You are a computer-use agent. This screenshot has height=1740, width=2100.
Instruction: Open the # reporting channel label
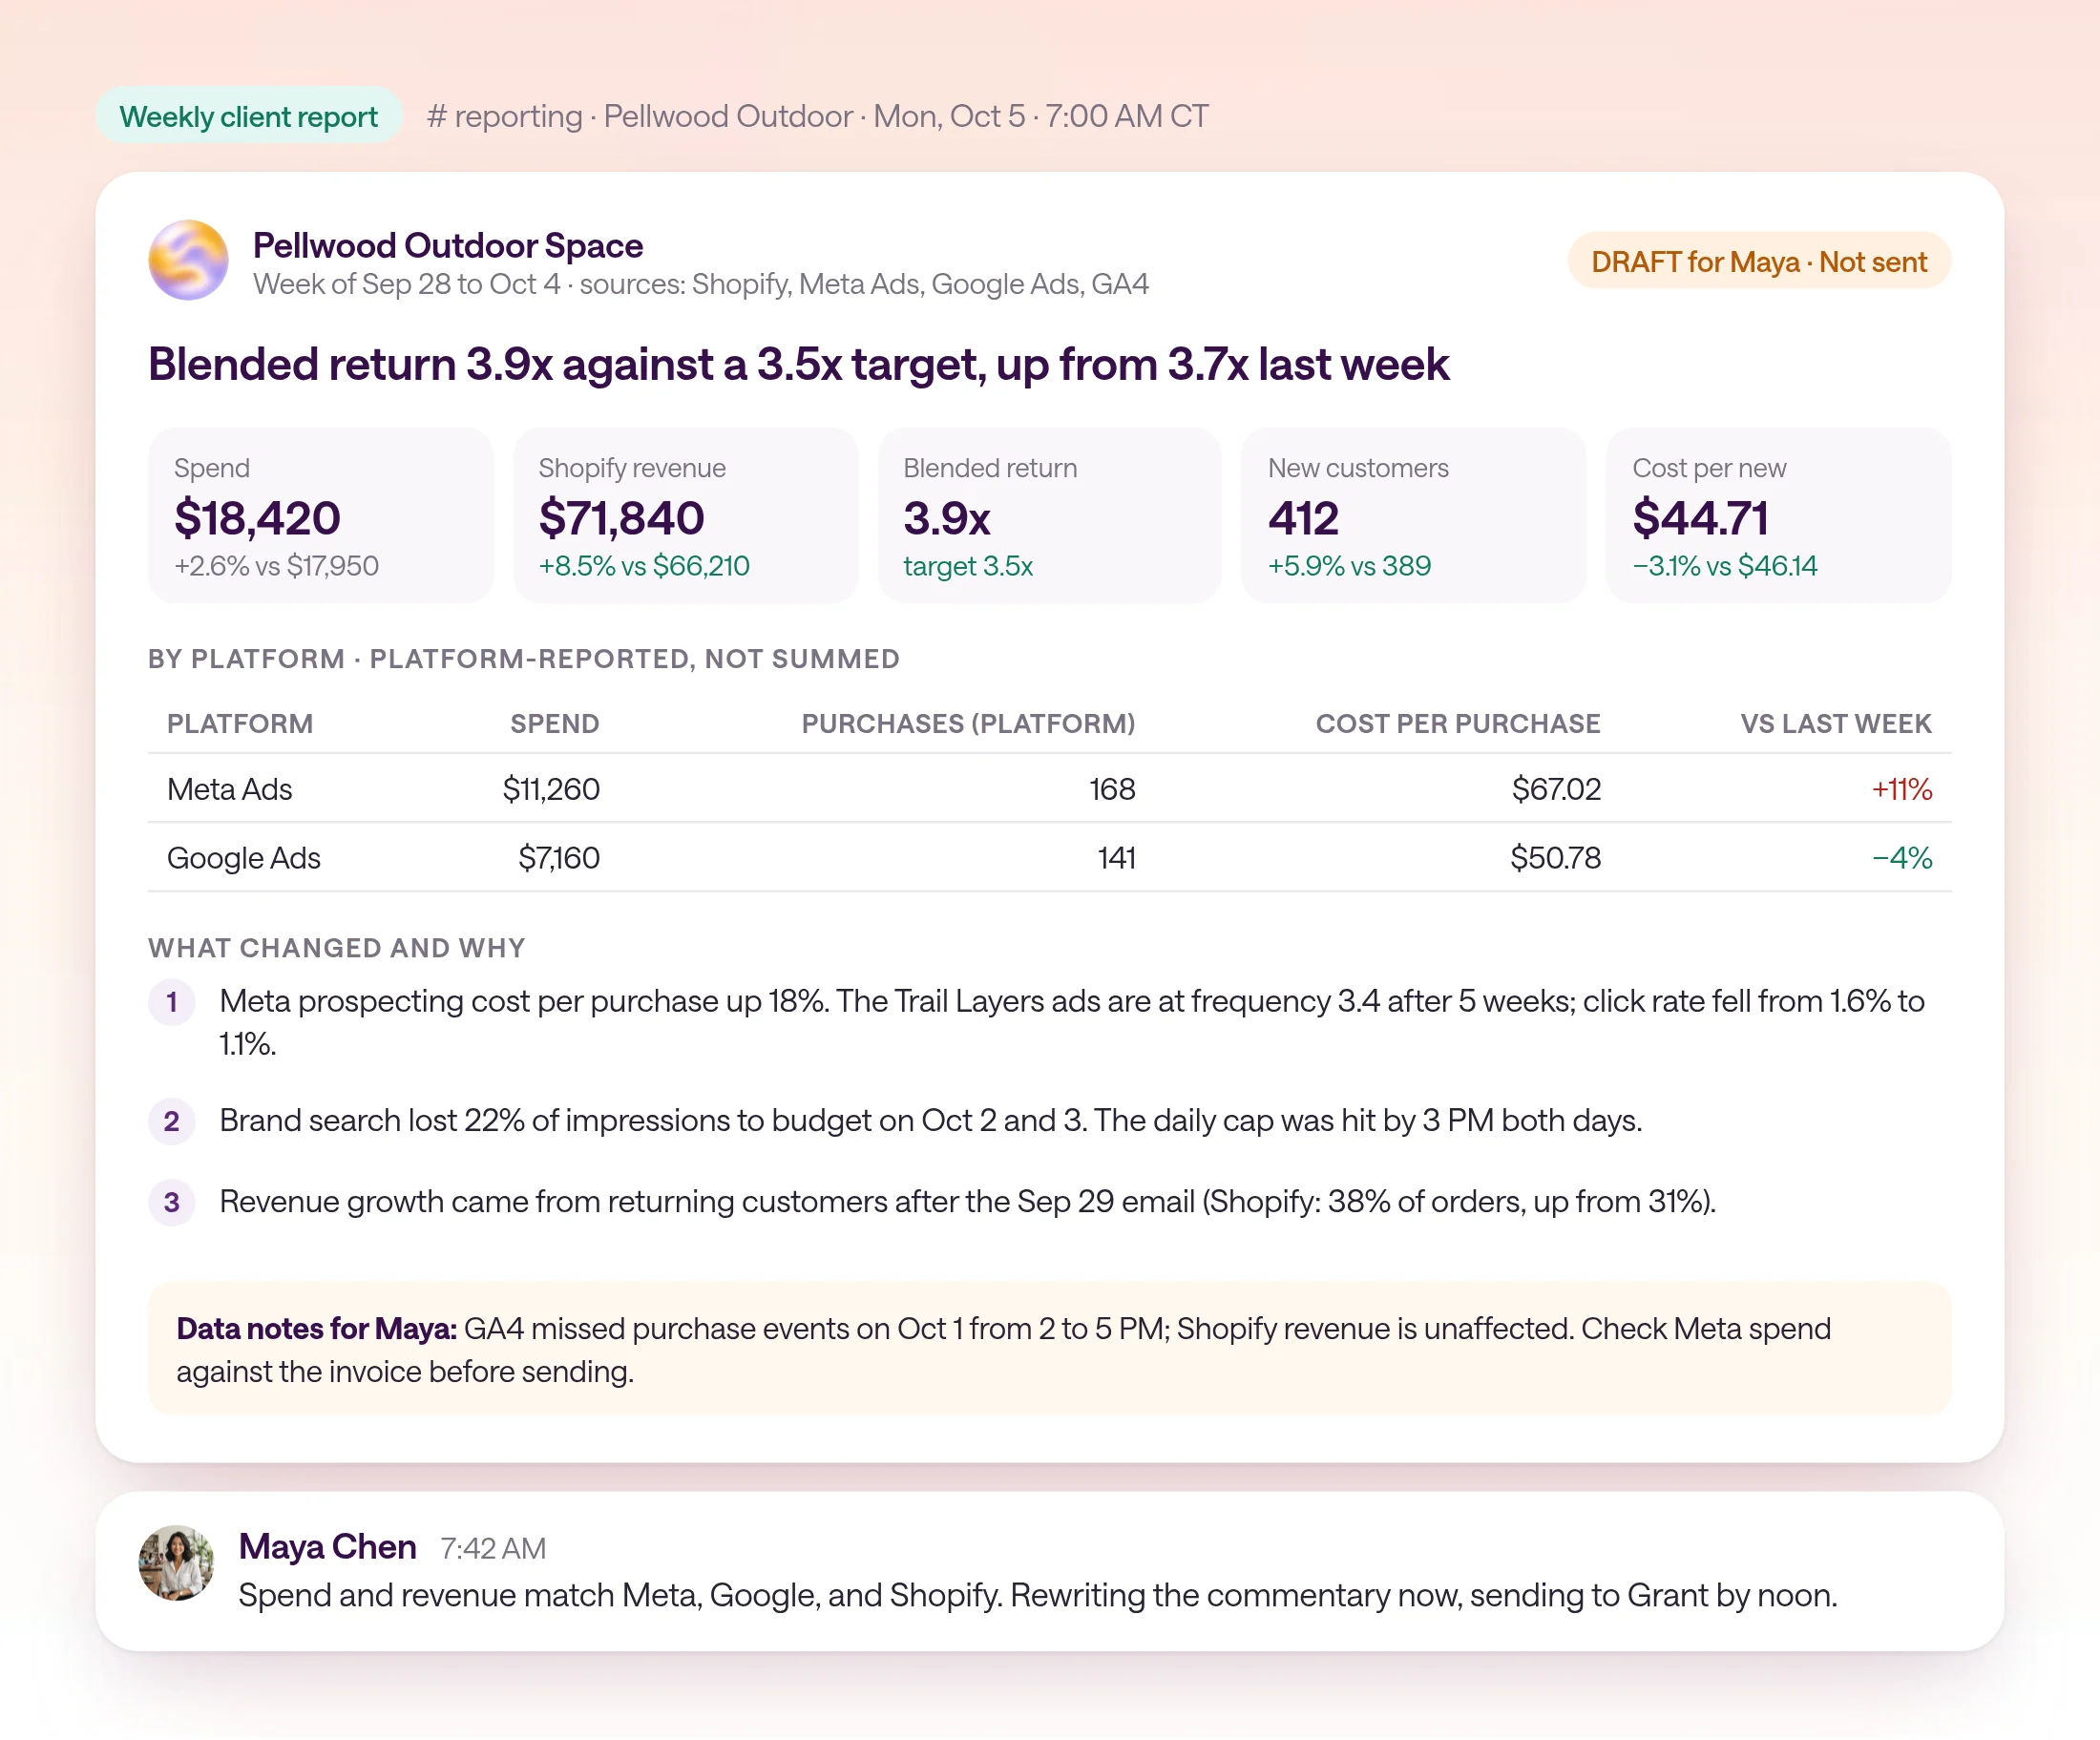505,116
